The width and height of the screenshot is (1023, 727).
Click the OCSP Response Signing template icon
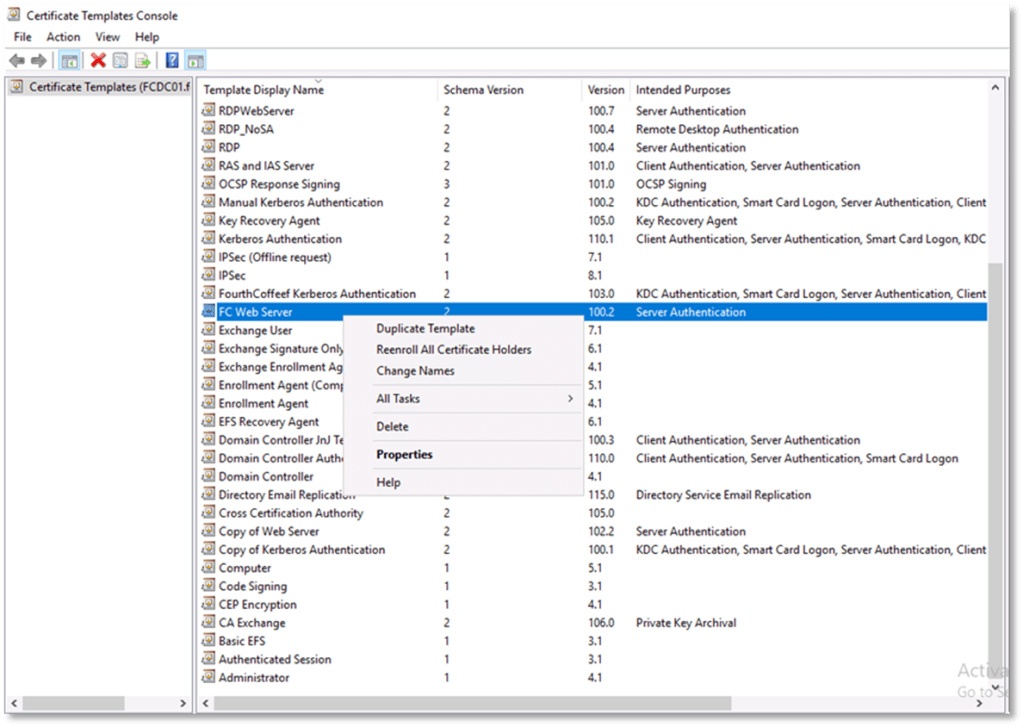point(209,184)
